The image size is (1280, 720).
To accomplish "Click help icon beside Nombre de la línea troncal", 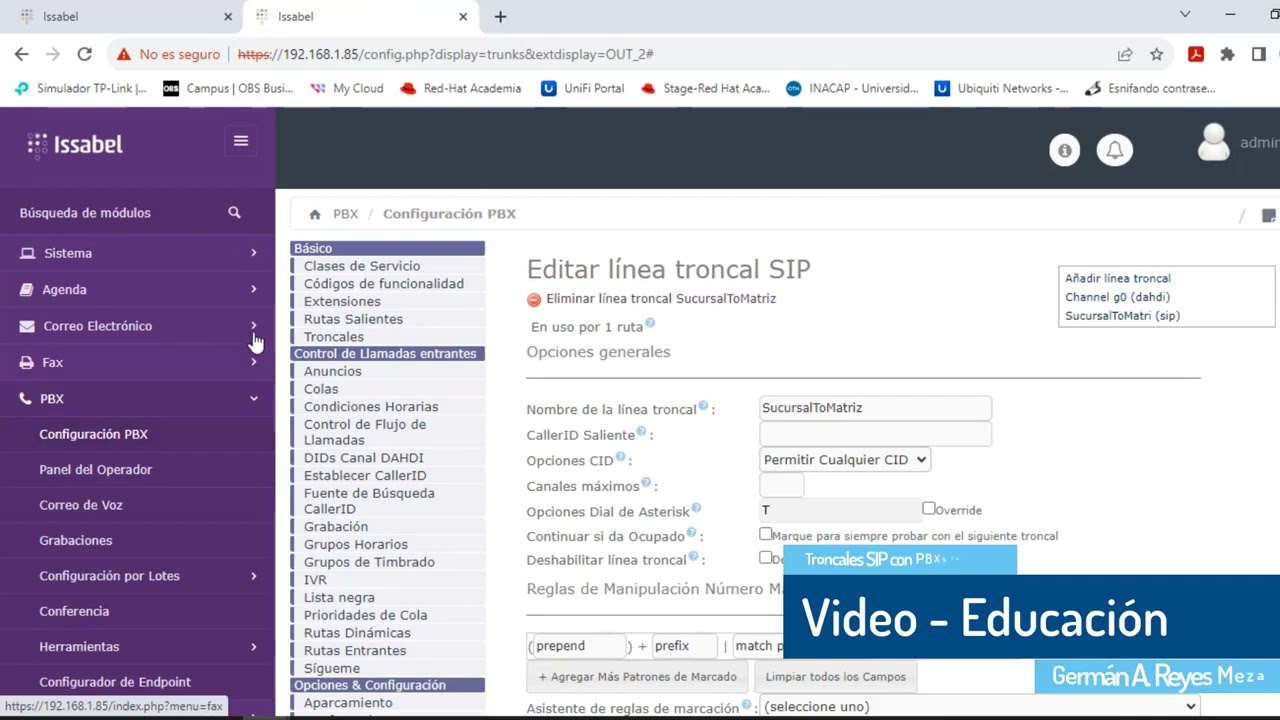I will pos(703,406).
